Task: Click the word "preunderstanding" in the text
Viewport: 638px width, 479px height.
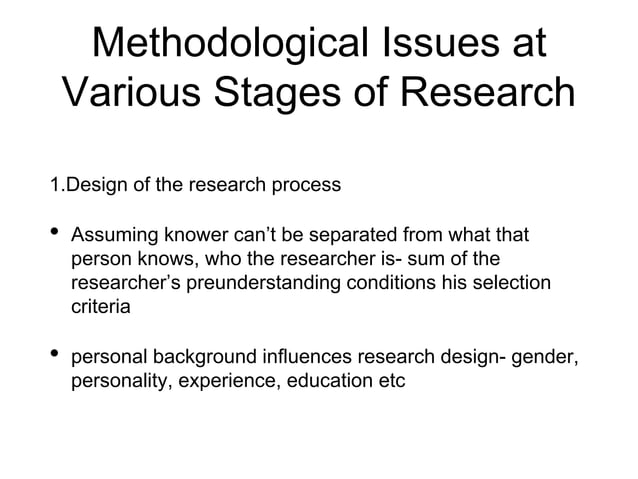Action: point(263,283)
